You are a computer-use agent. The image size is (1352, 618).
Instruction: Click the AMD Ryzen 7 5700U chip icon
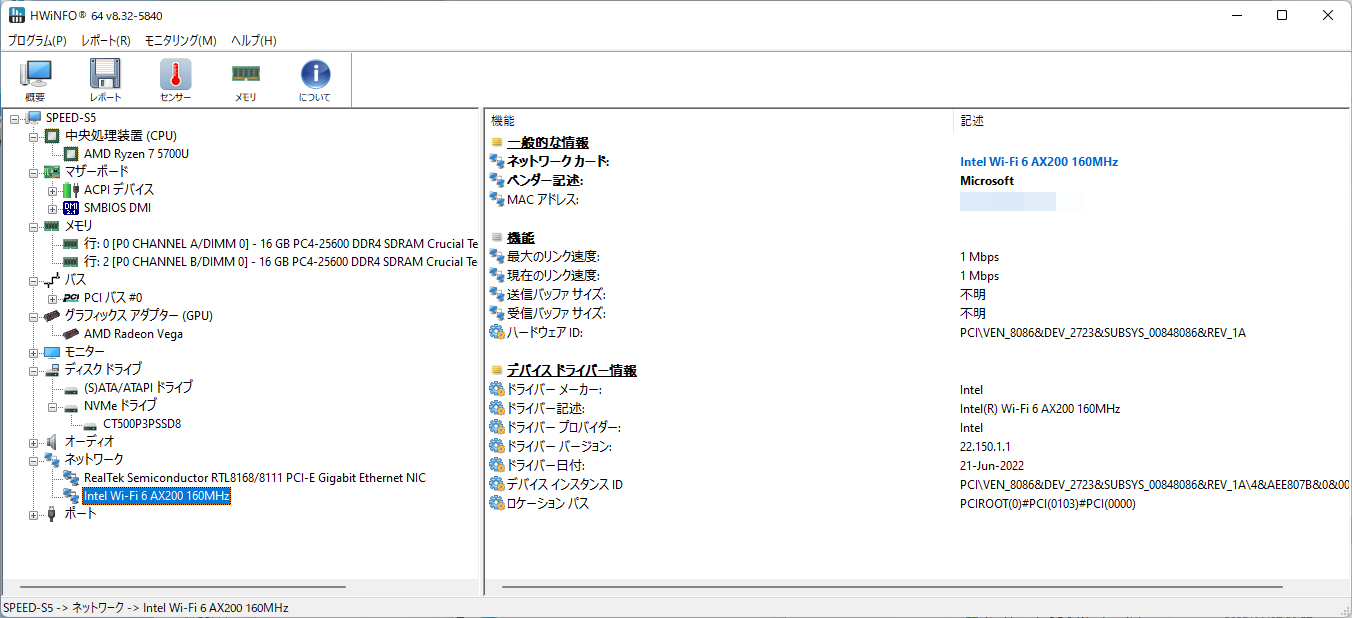71,154
